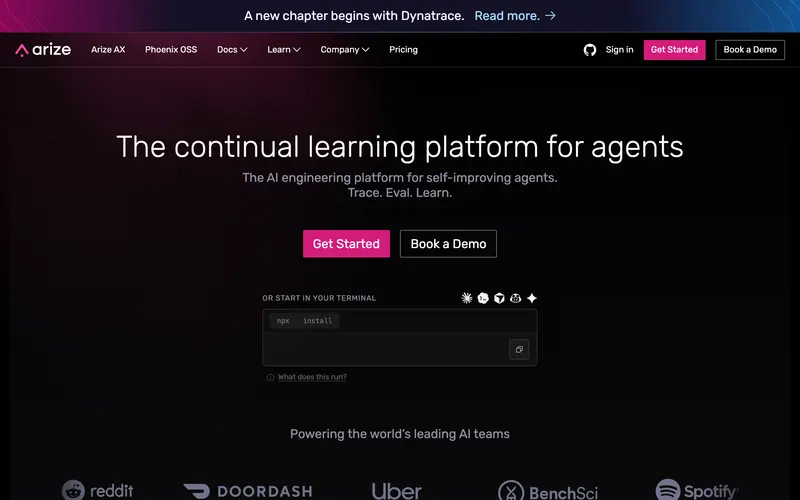Select the terminal-prompt agent icon
Viewport: 800px width, 500px height.
483,298
